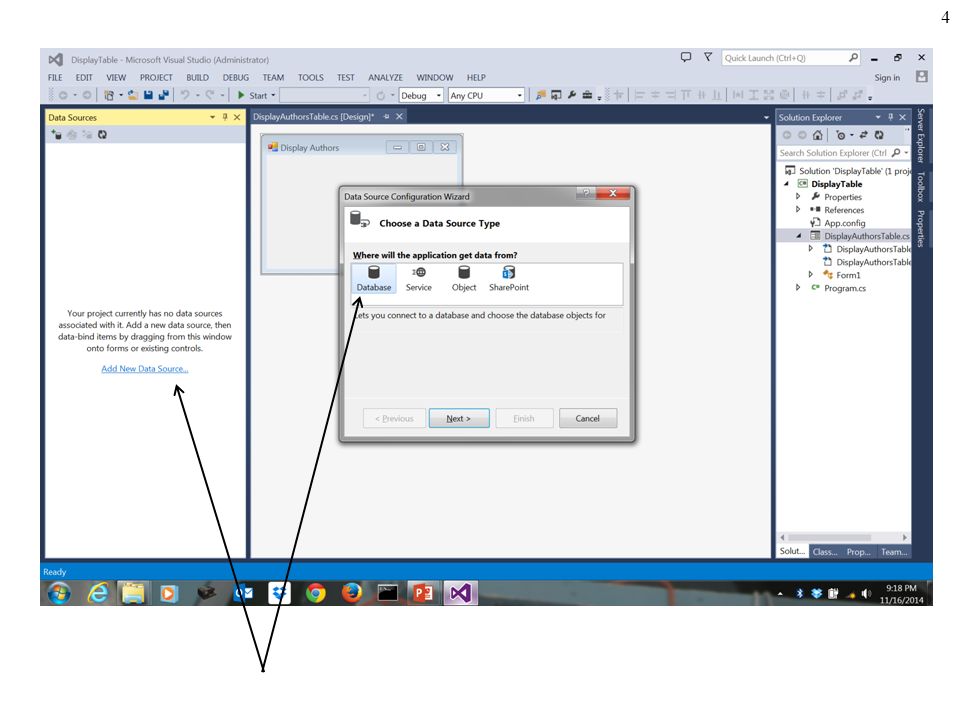Click the Sign in link

coord(887,78)
